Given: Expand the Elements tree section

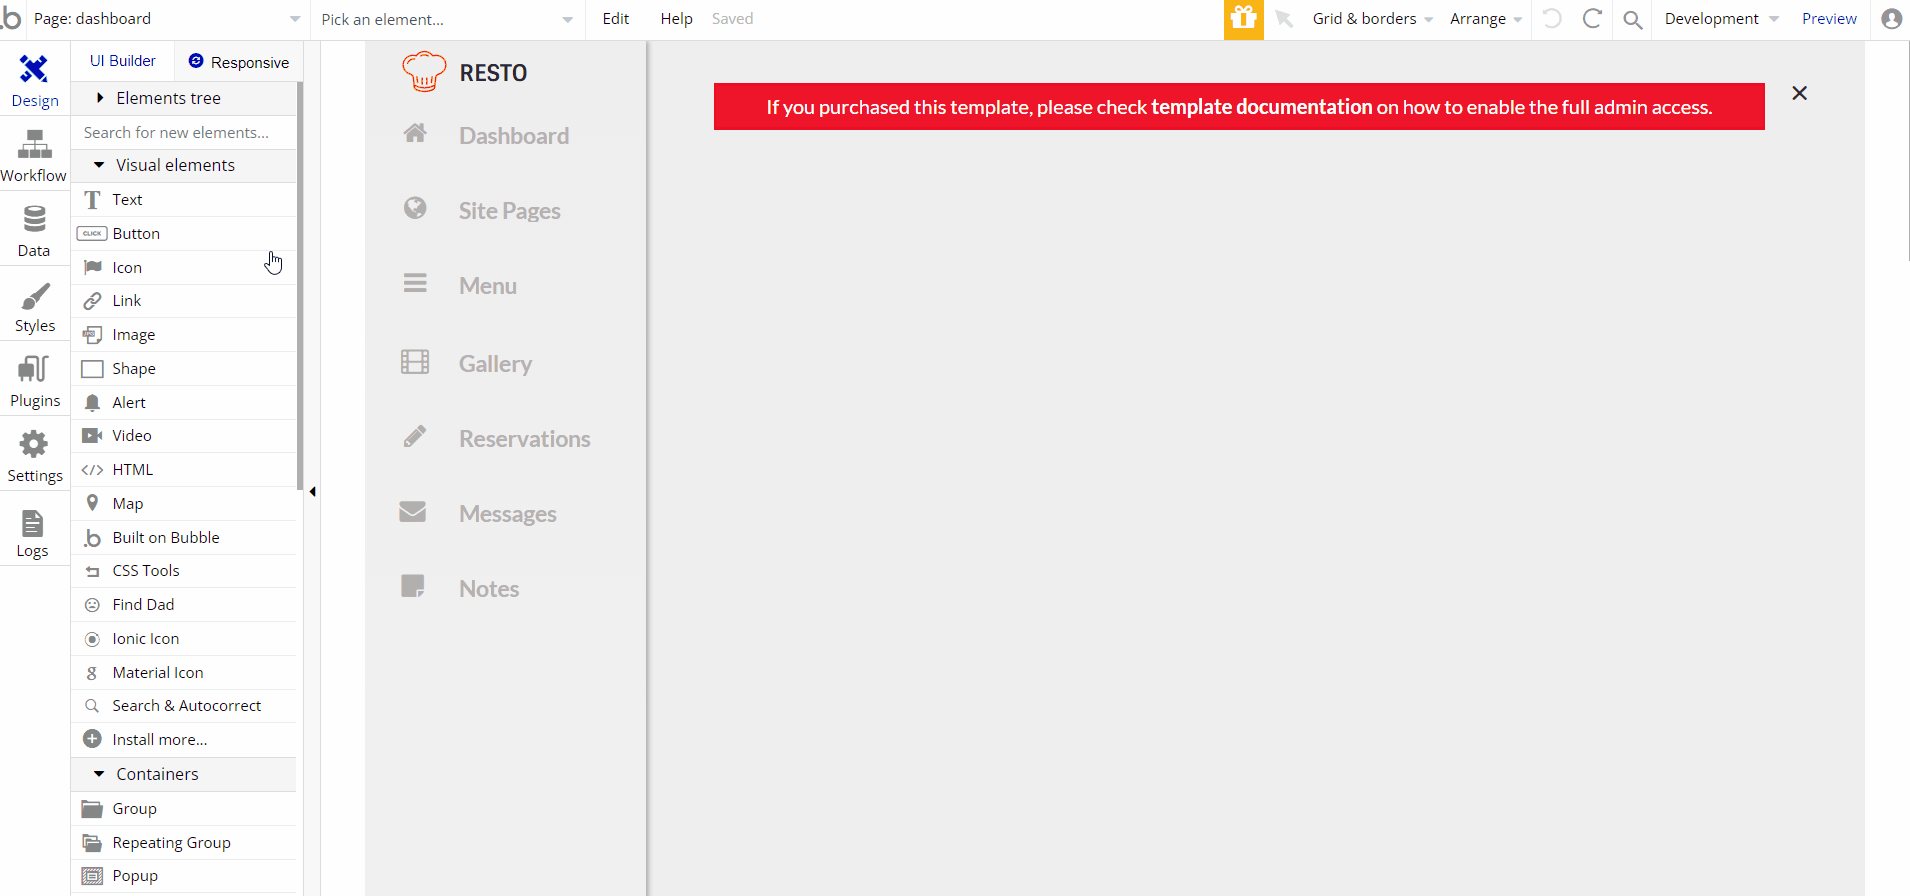Looking at the screenshot, I should (x=184, y=98).
